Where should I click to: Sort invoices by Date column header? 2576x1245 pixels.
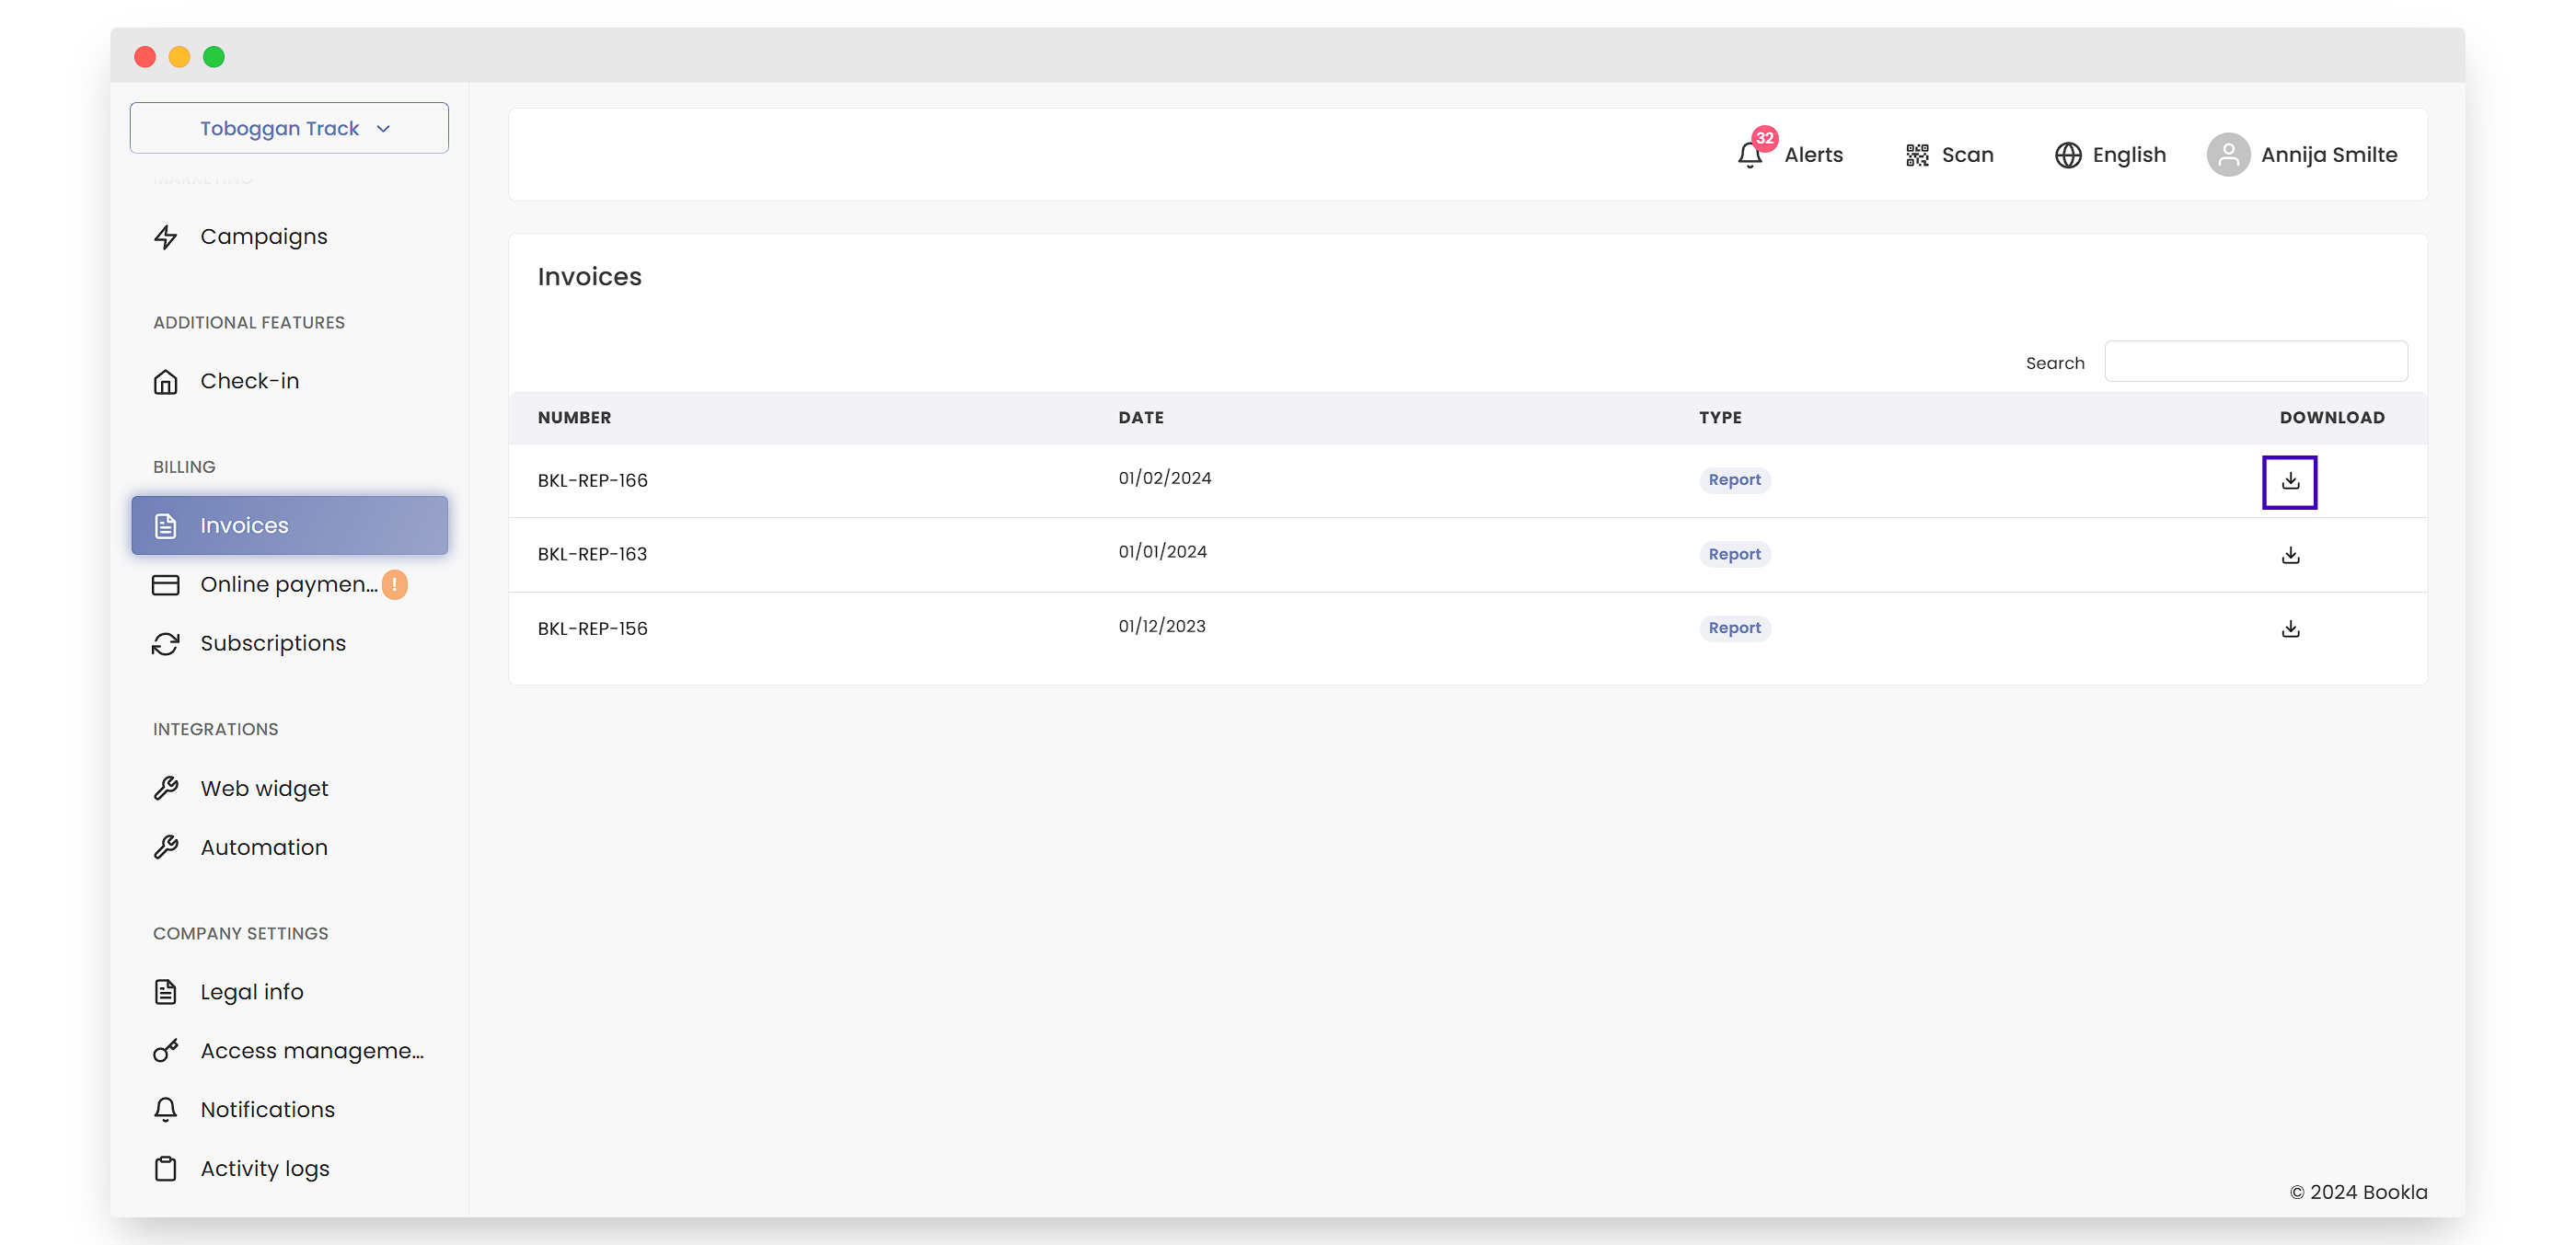1140,418
